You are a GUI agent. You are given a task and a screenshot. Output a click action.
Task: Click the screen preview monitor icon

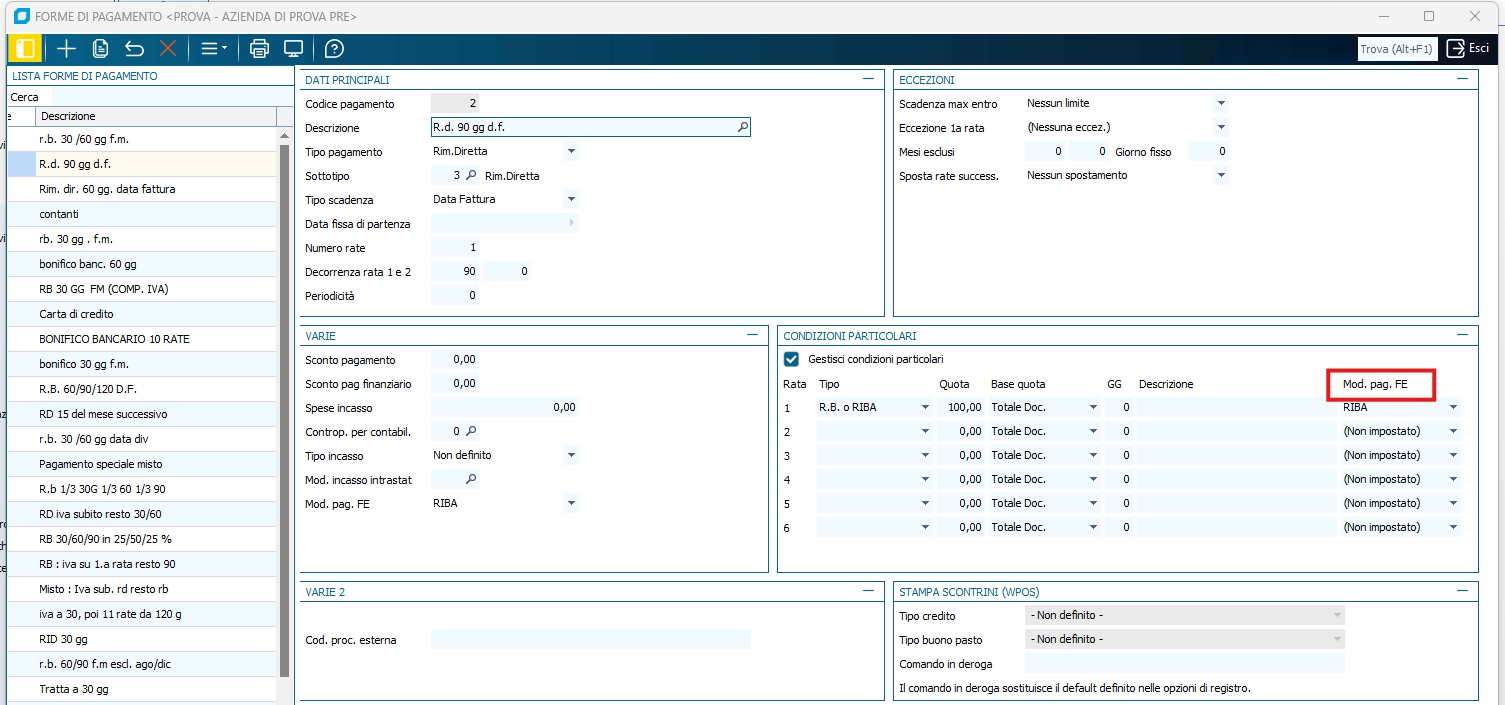(x=293, y=48)
